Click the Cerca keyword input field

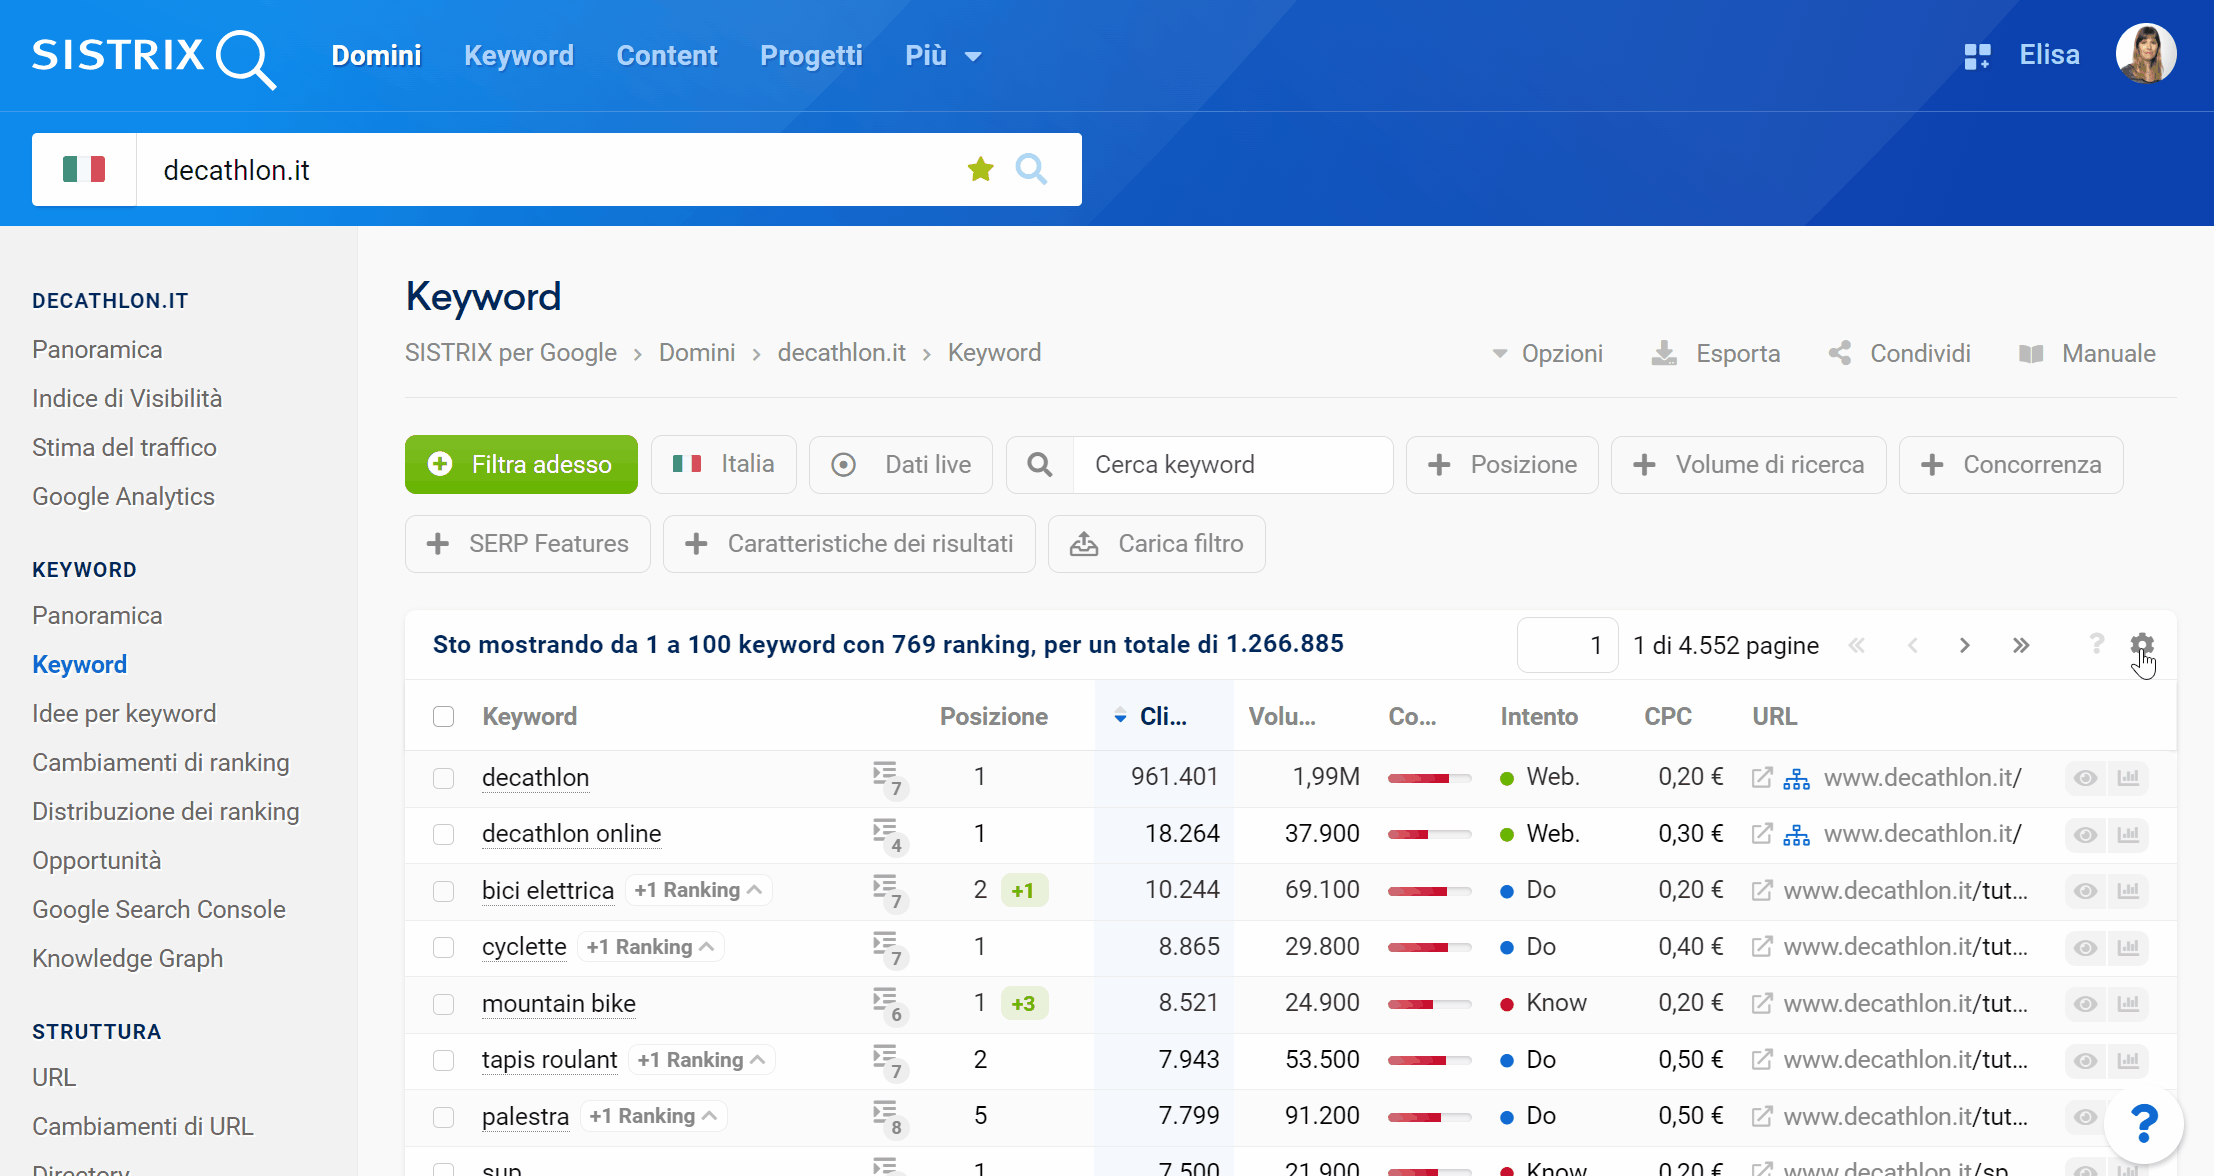click(1232, 464)
